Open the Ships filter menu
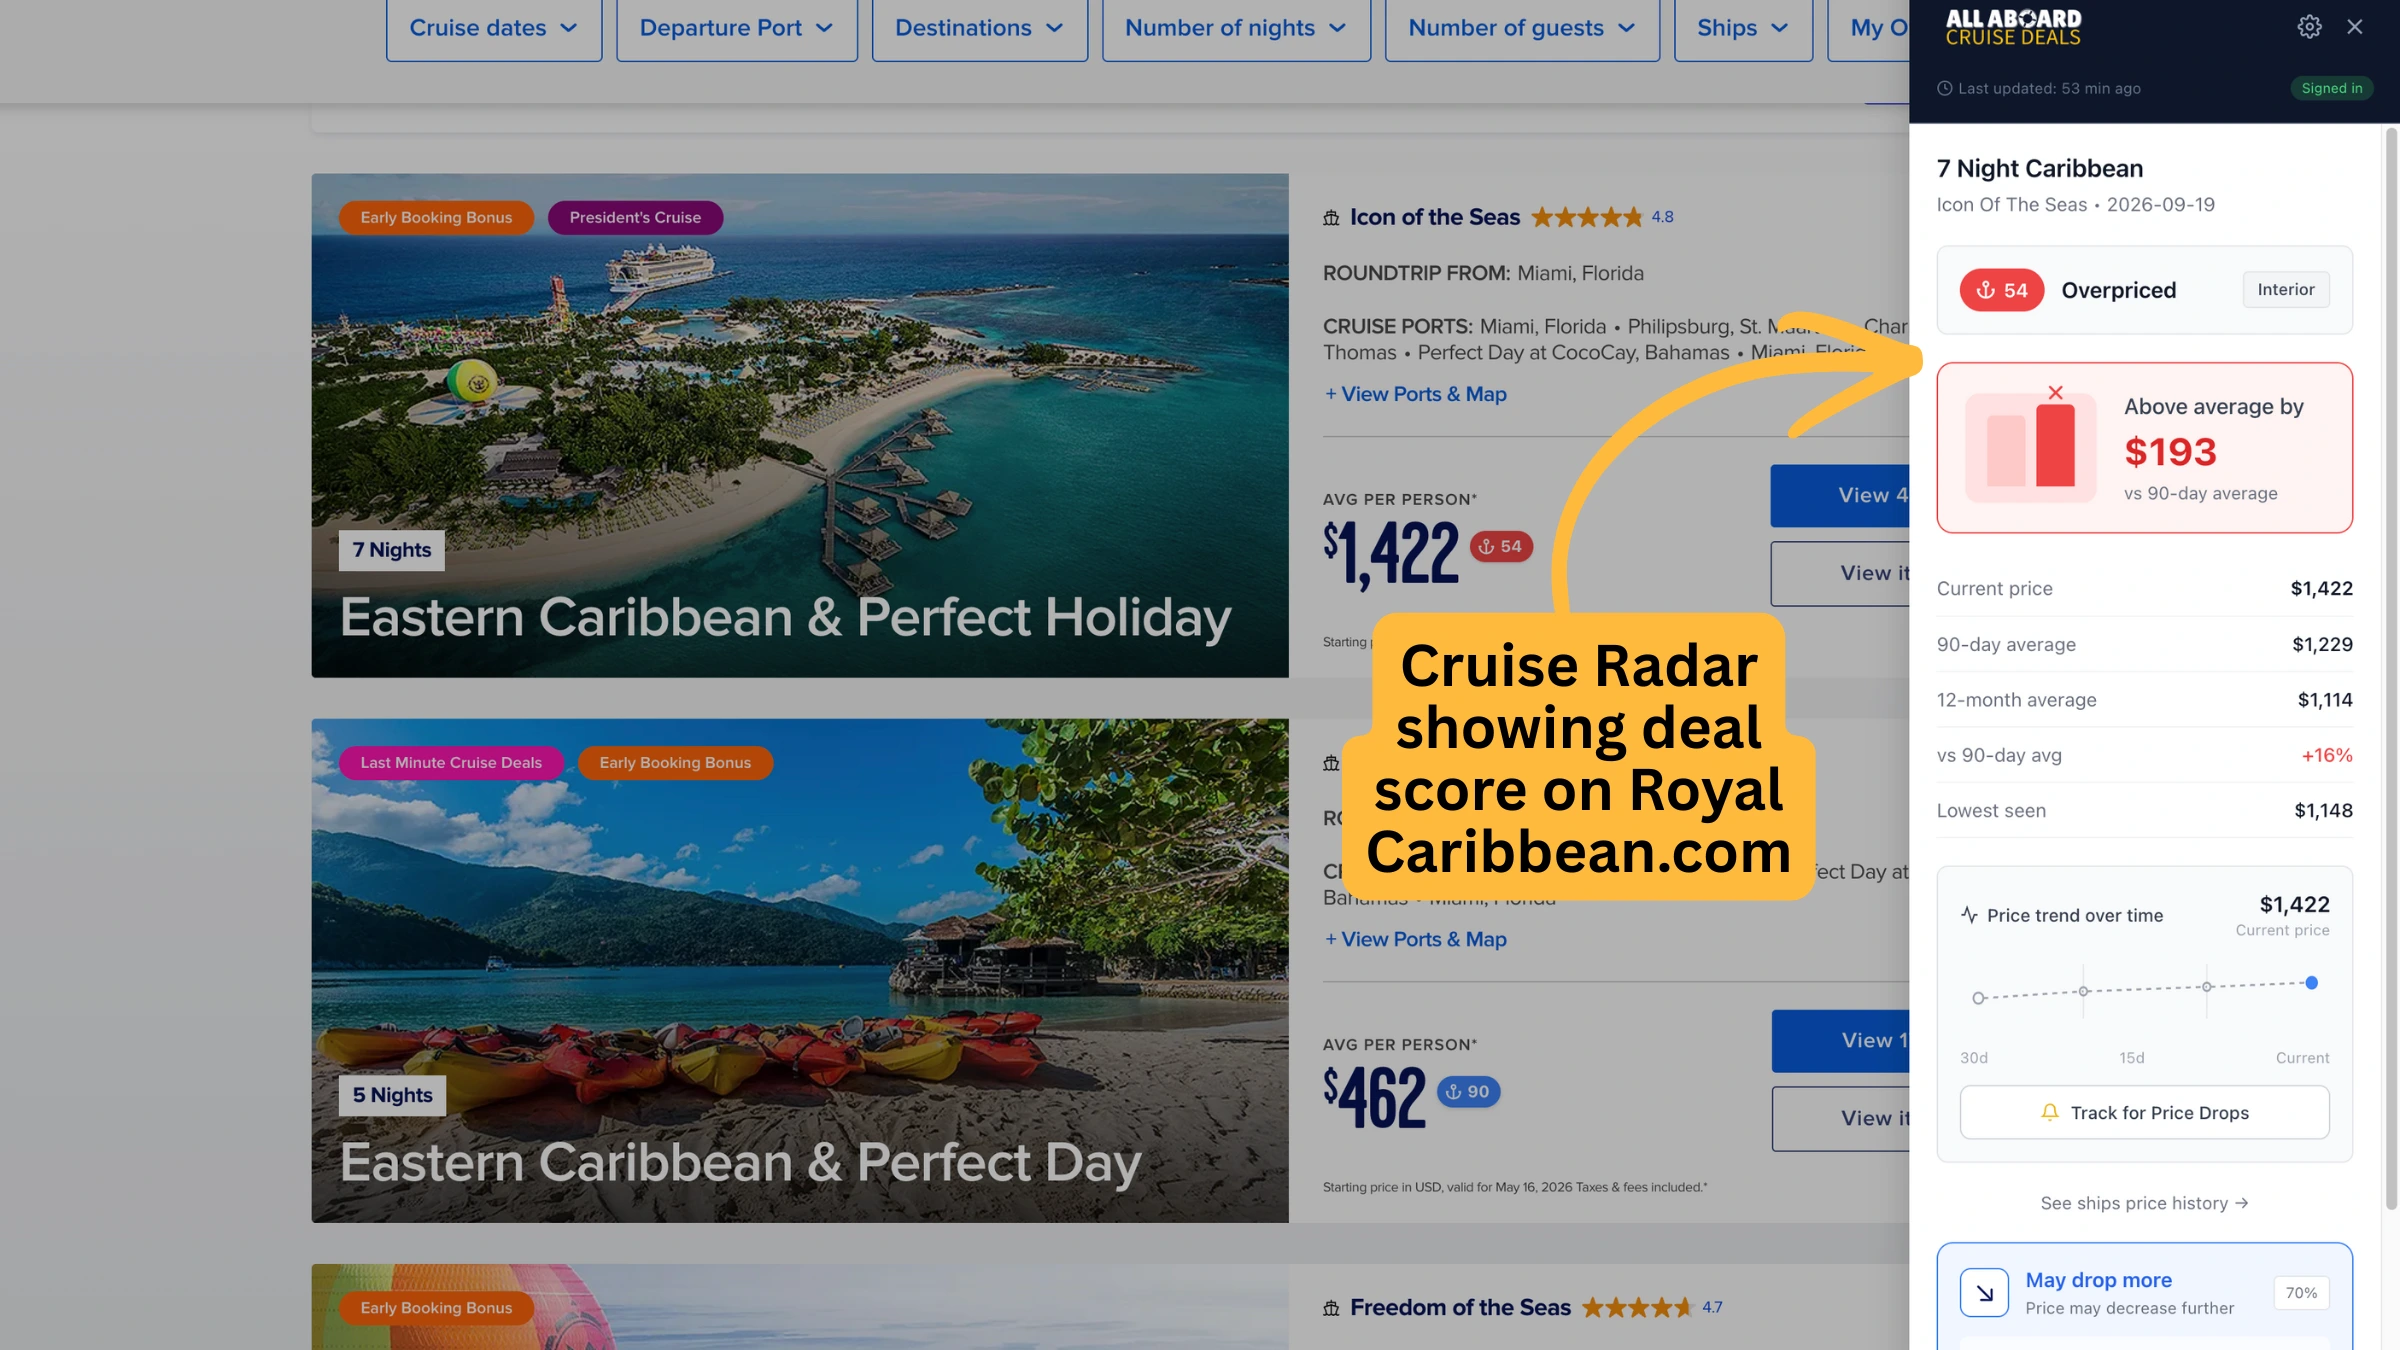 pyautogui.click(x=1743, y=28)
